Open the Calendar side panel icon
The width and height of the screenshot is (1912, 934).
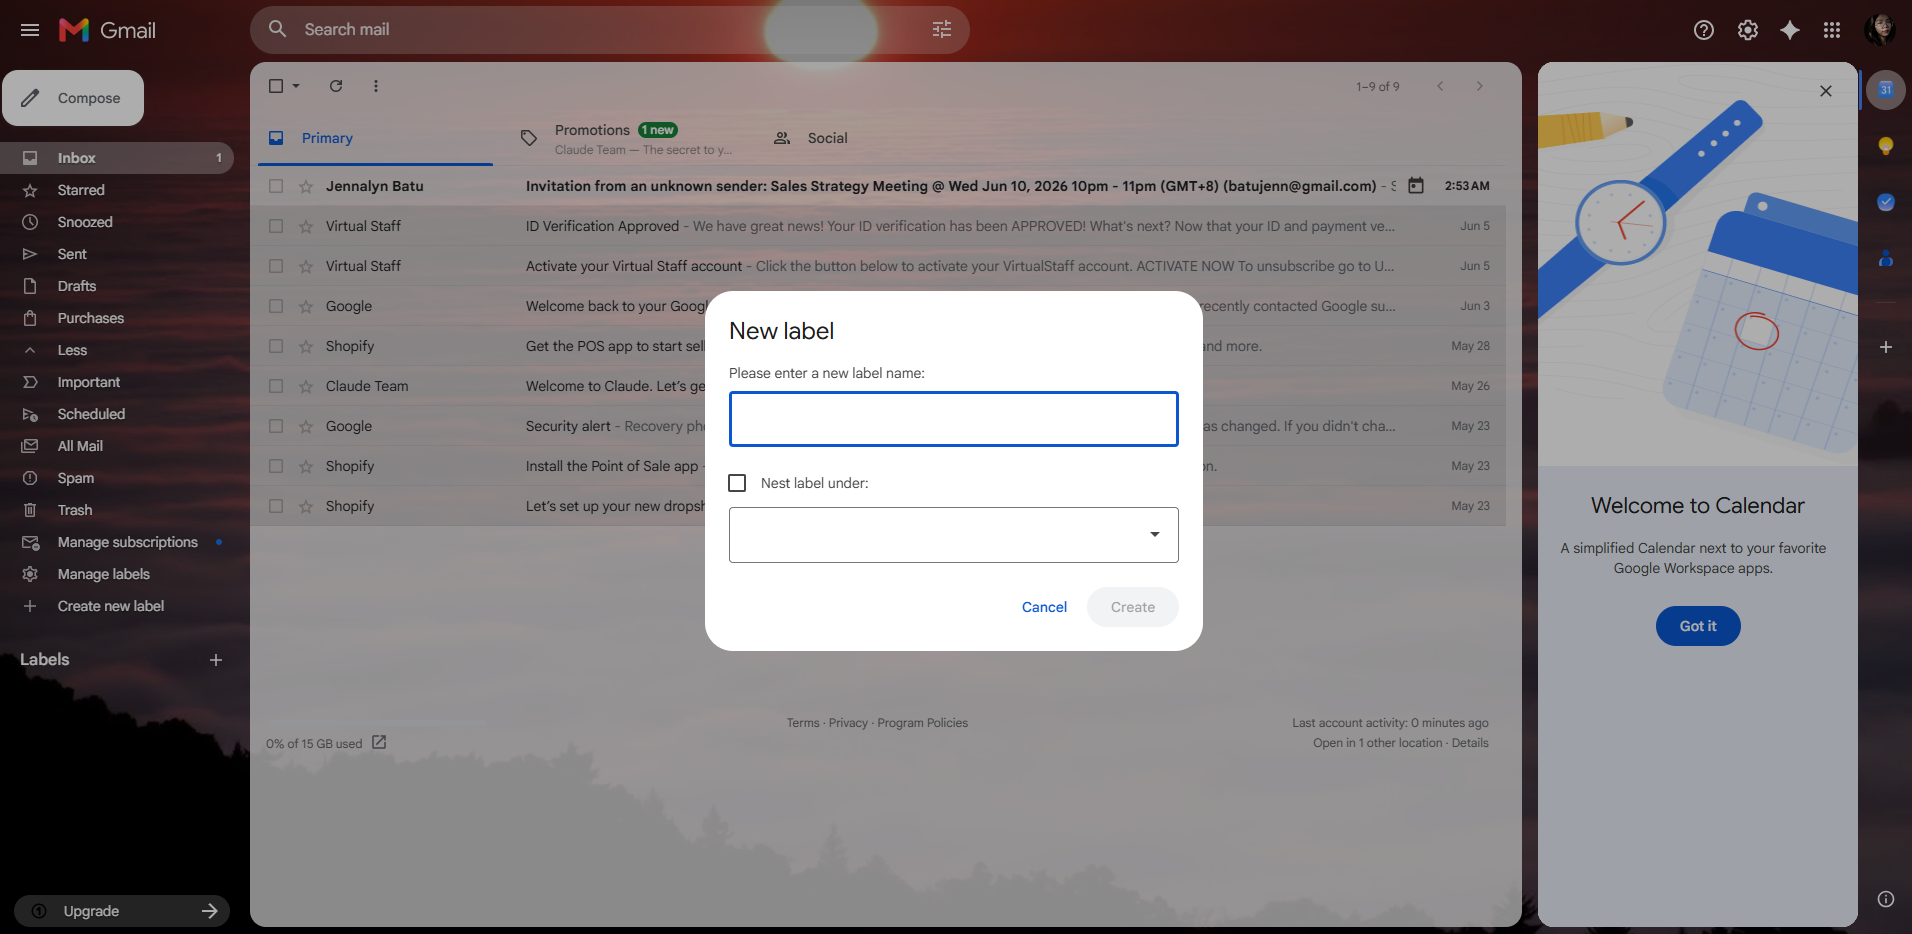pos(1886,90)
